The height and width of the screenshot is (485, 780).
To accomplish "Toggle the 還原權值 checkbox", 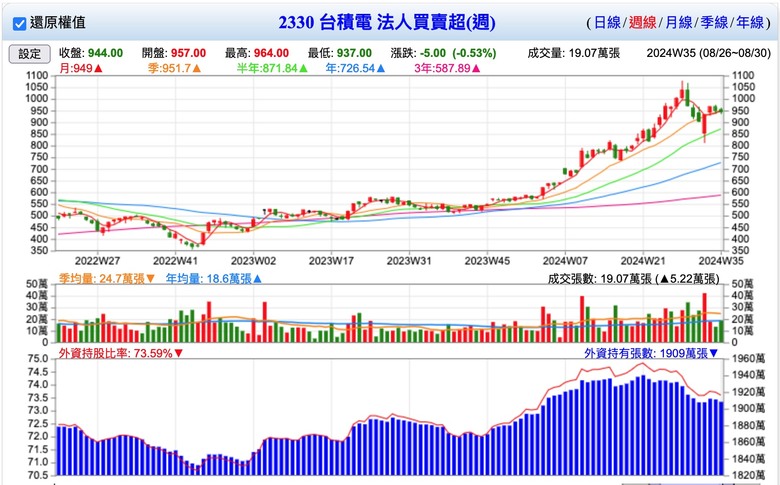I will (x=19, y=23).
